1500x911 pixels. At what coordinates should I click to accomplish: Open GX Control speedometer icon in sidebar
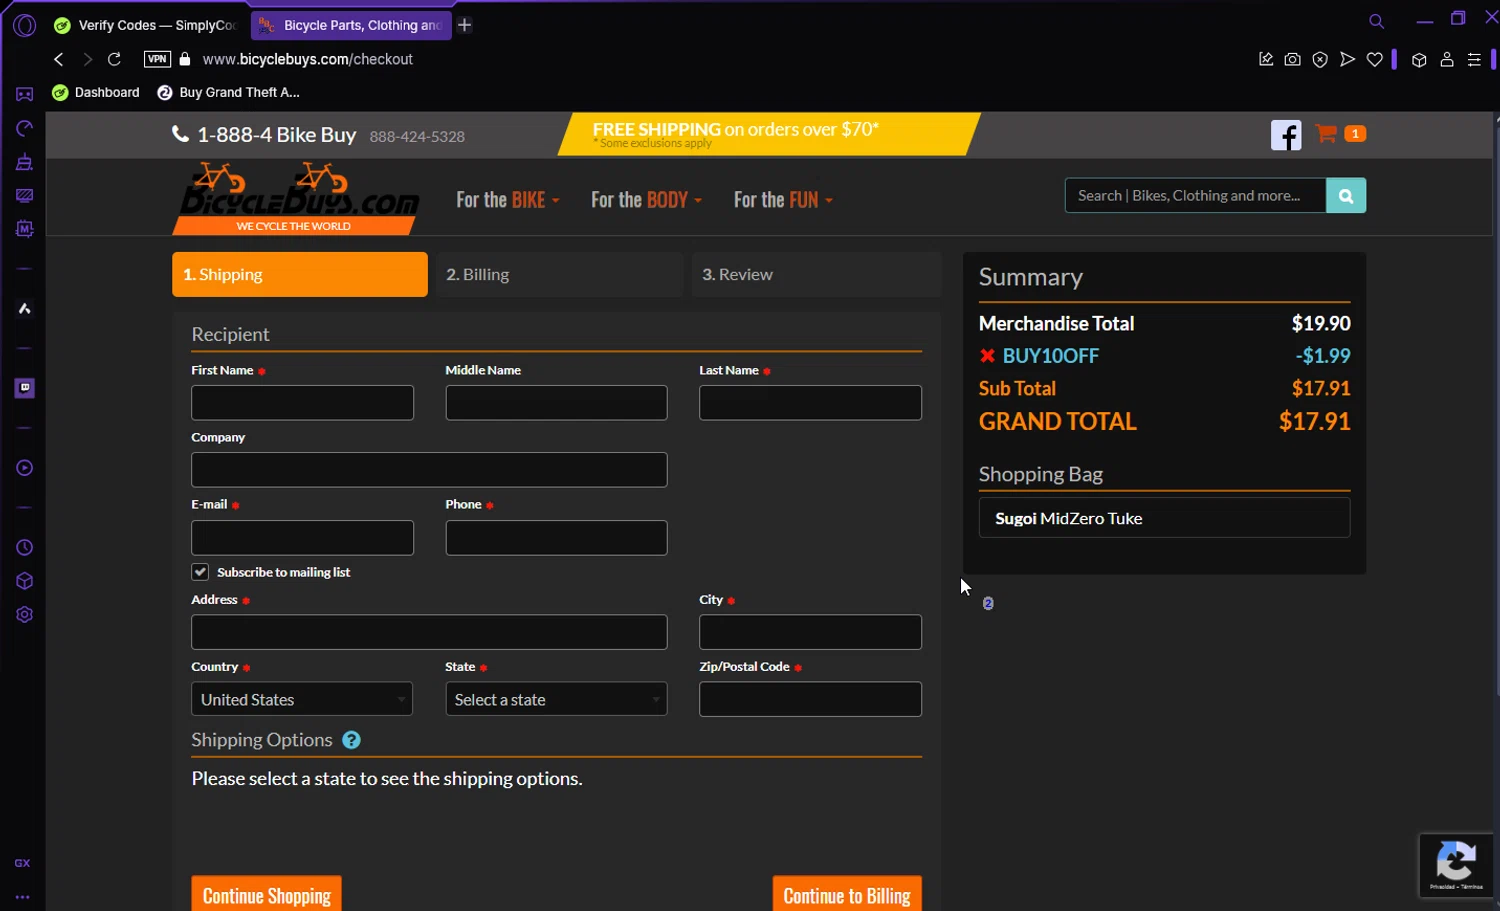click(24, 128)
